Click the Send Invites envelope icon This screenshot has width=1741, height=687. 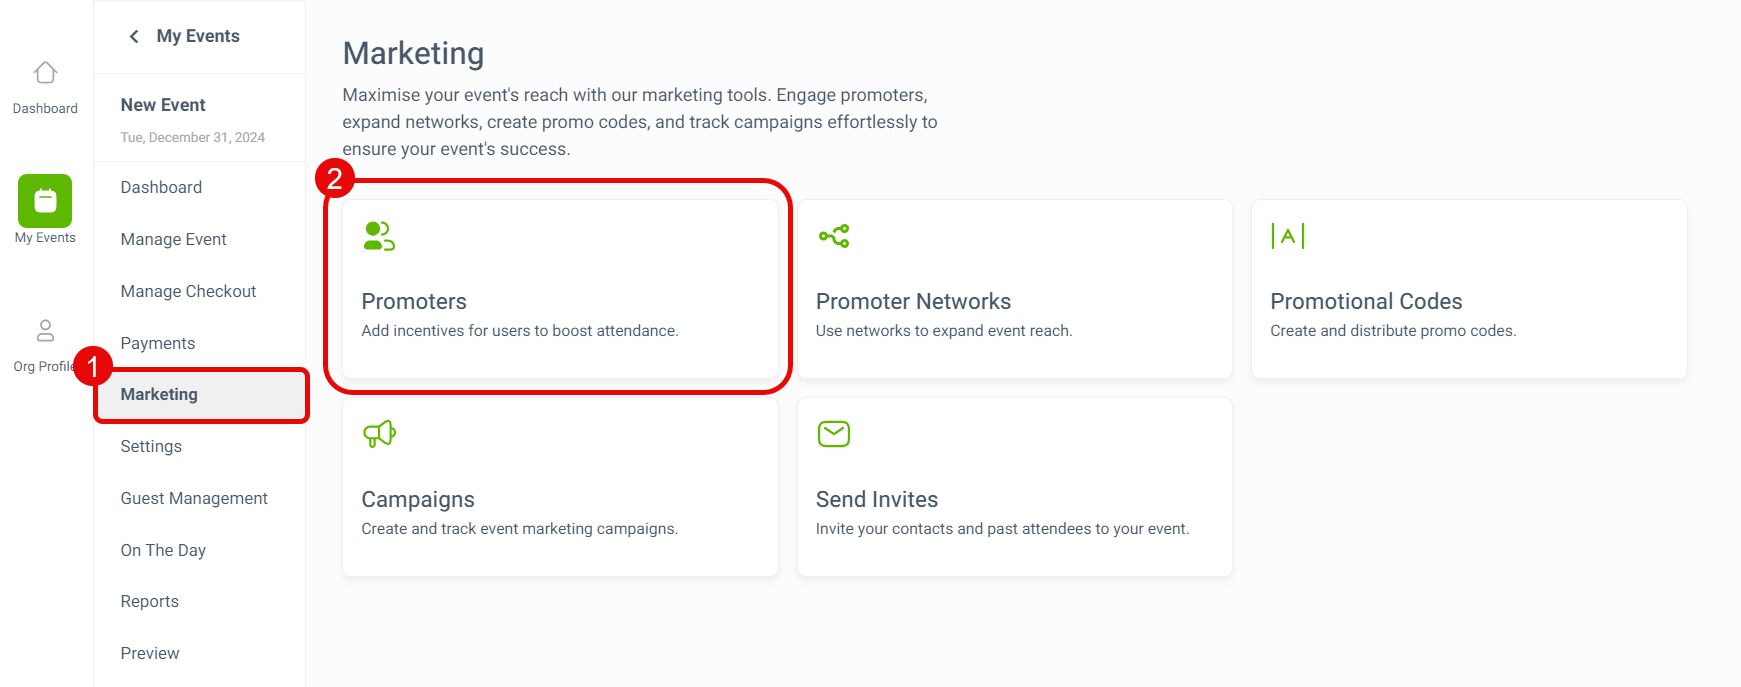tap(834, 434)
